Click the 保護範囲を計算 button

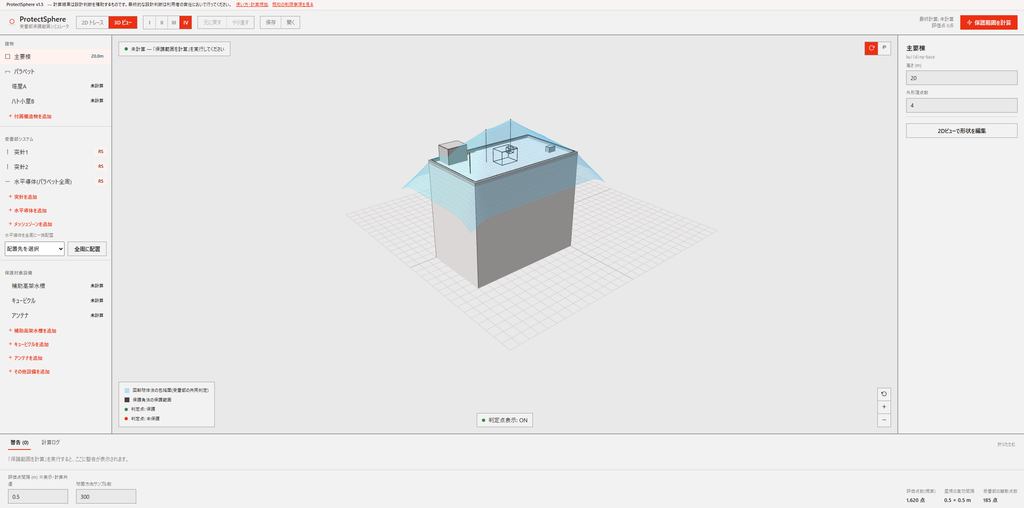pyautogui.click(x=989, y=23)
